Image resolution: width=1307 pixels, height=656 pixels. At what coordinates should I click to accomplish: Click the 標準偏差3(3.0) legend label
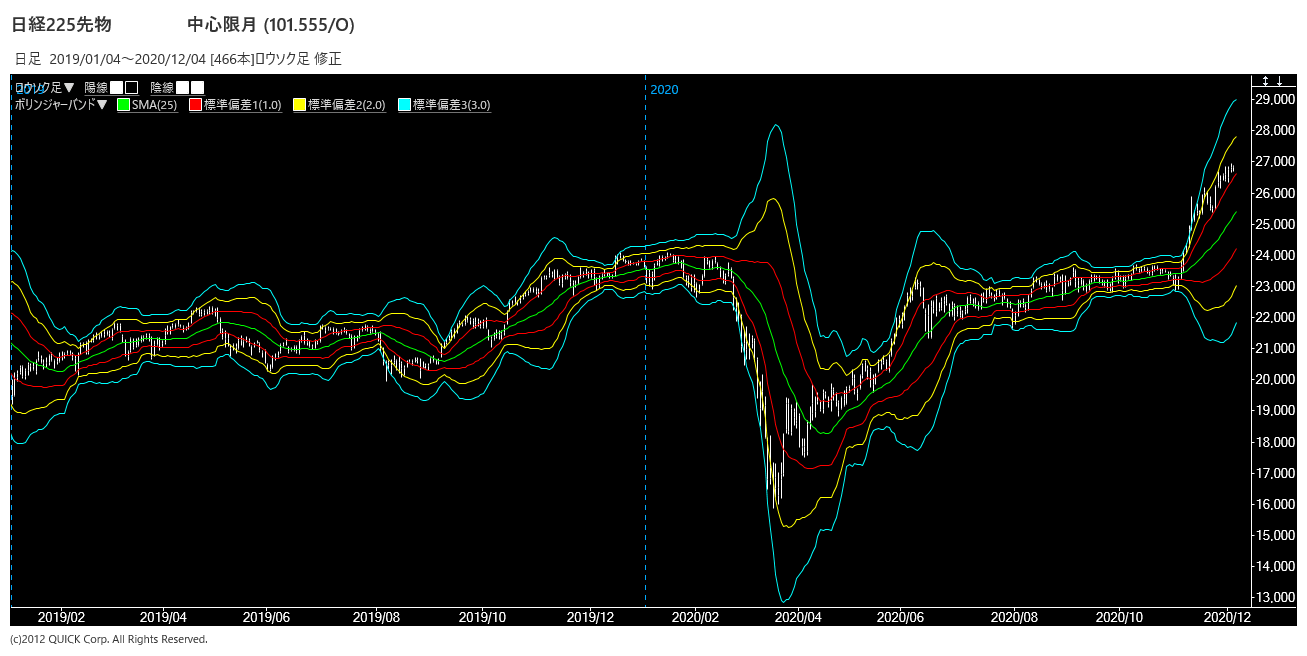pyautogui.click(x=451, y=105)
